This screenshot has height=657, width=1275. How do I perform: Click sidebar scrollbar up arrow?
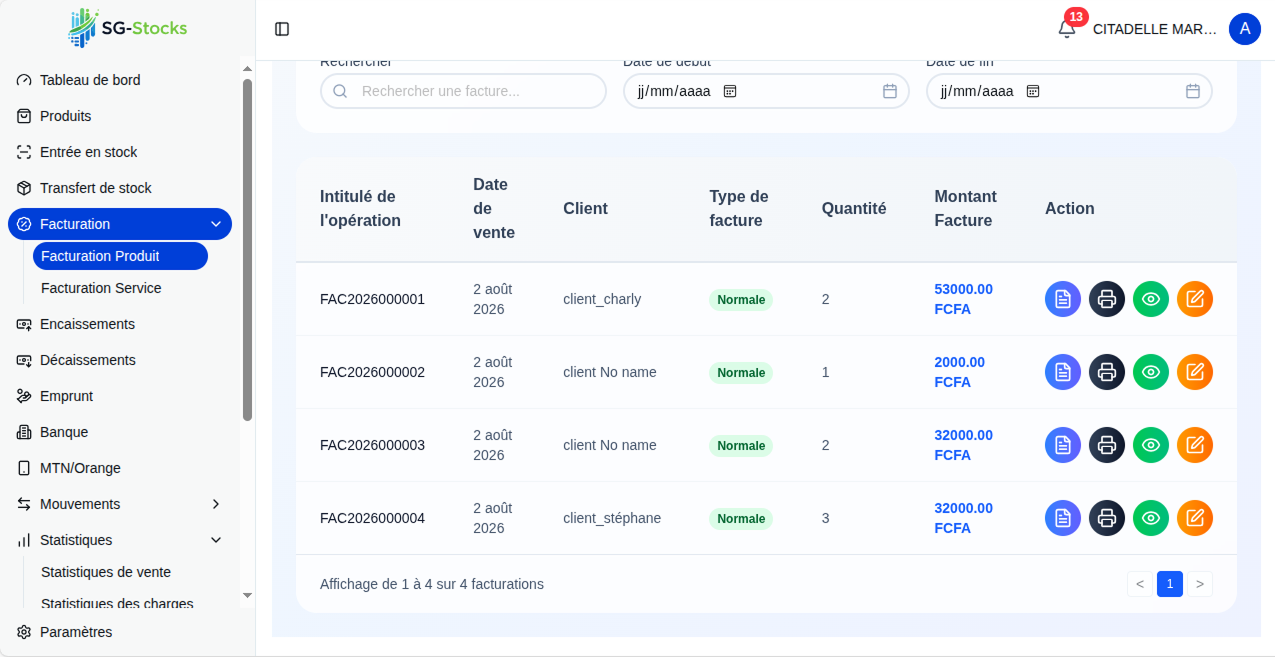247,69
